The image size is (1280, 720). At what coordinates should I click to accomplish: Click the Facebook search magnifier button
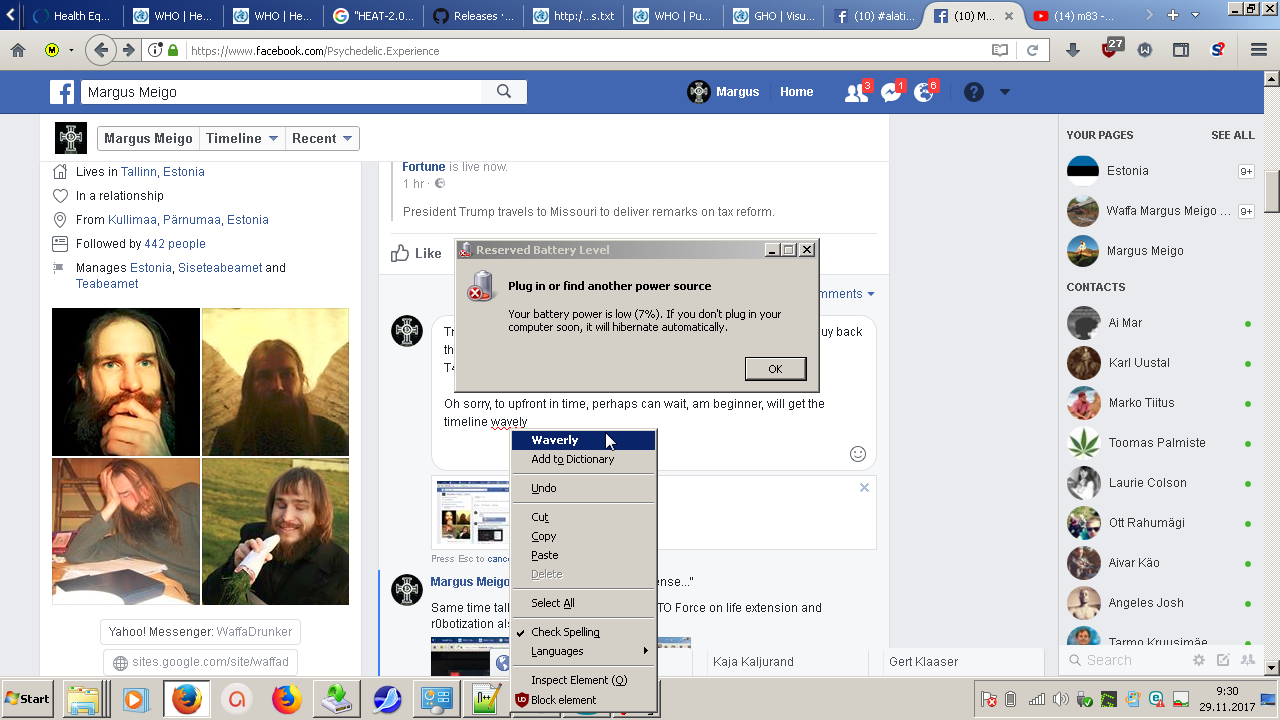(504, 92)
